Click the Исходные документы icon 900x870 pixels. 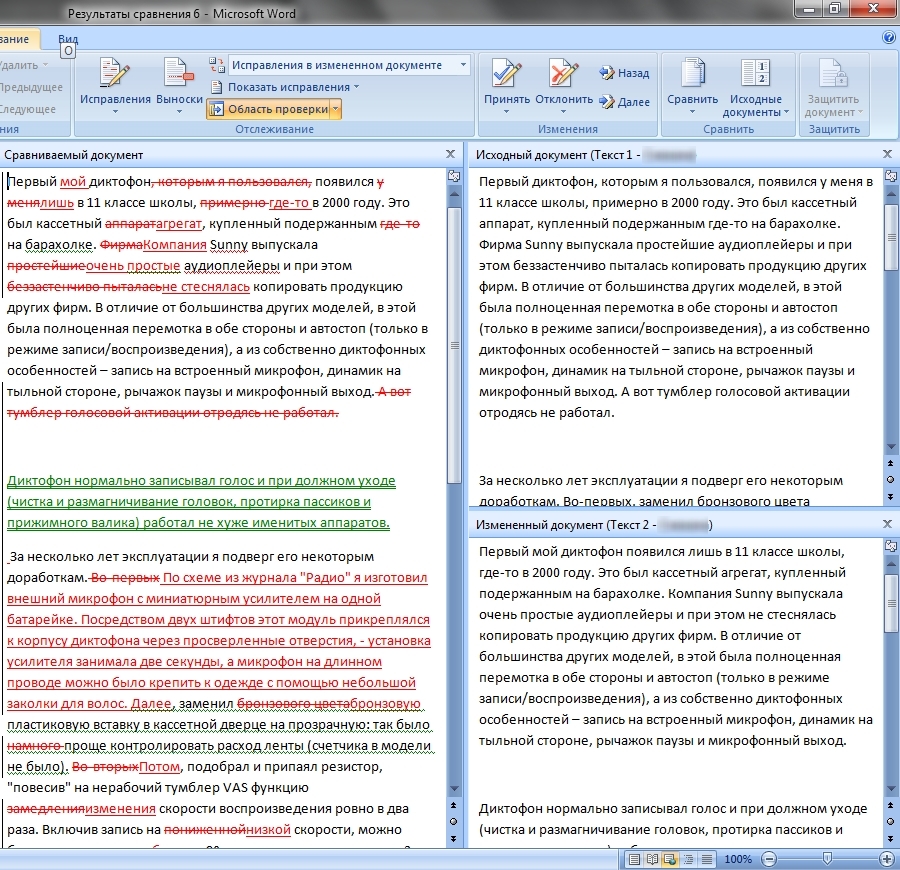(x=755, y=73)
